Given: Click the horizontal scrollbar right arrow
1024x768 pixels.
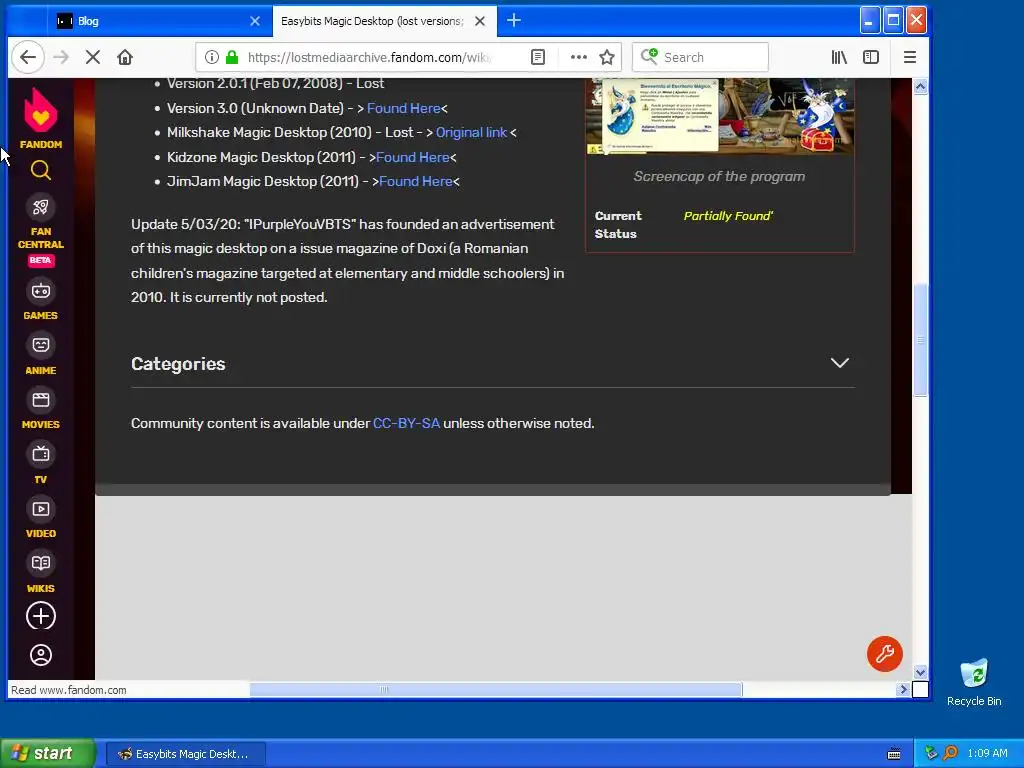Looking at the screenshot, I should (x=903, y=690).
